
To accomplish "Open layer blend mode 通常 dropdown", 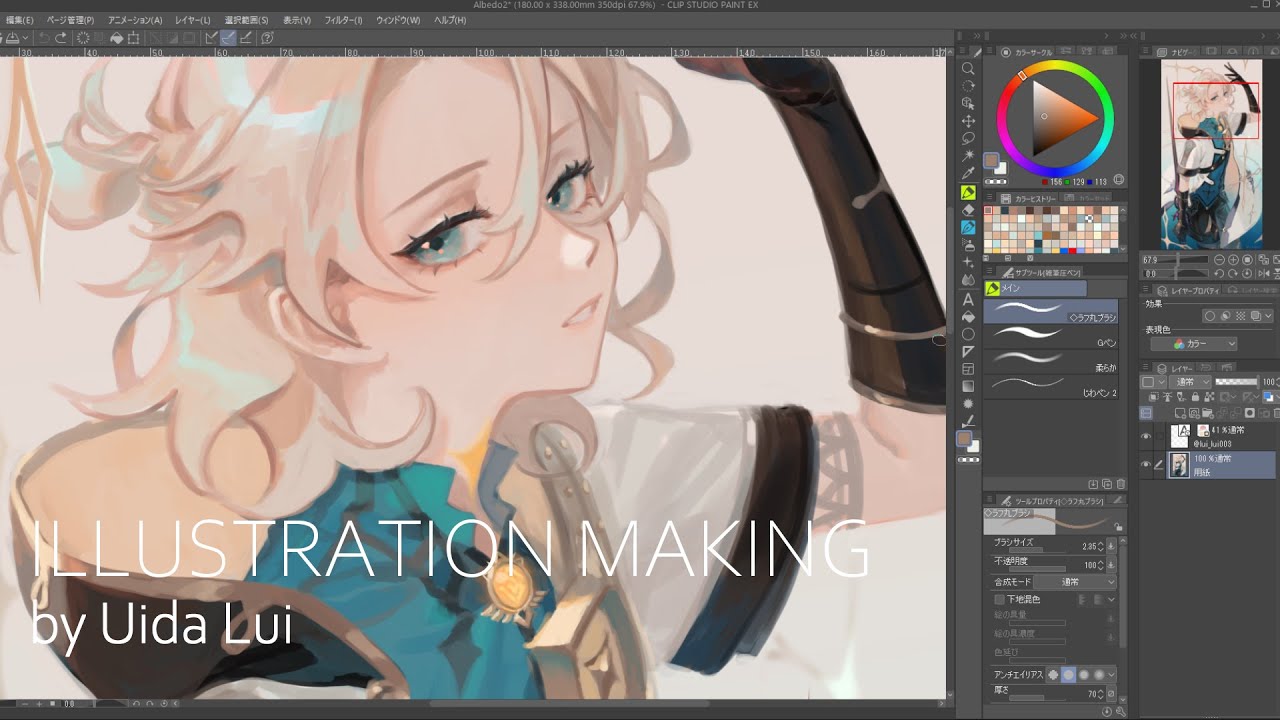I will (x=1192, y=382).
